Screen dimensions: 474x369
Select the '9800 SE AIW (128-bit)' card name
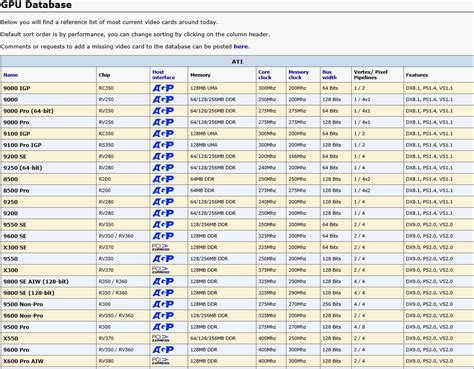(x=36, y=282)
